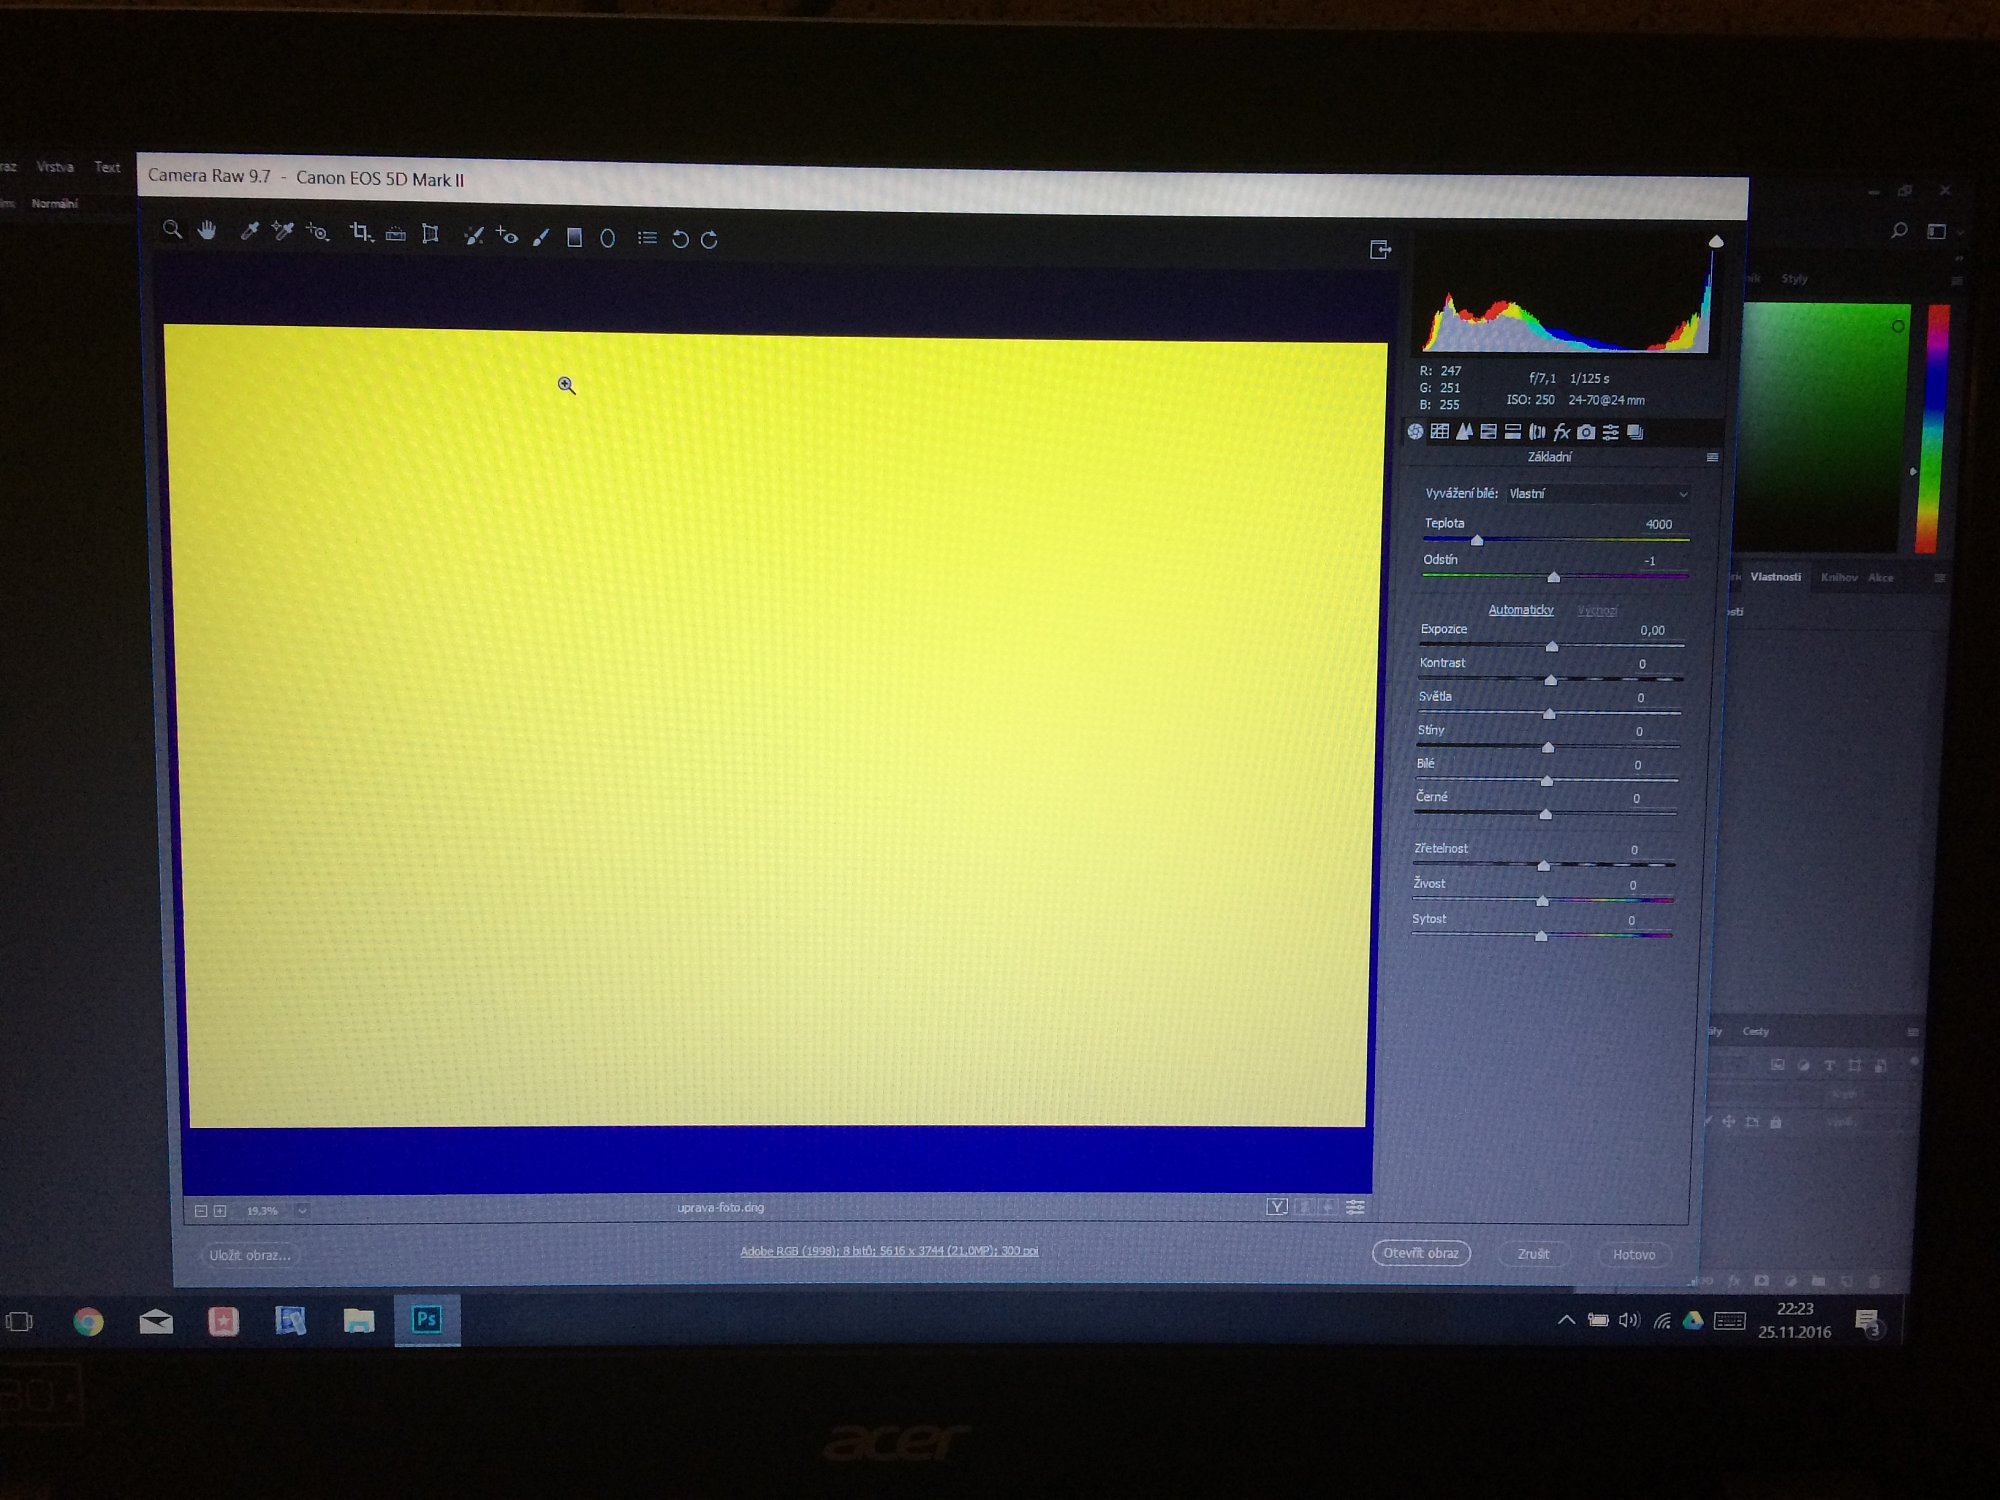Click the Automaticky link

(x=1520, y=610)
